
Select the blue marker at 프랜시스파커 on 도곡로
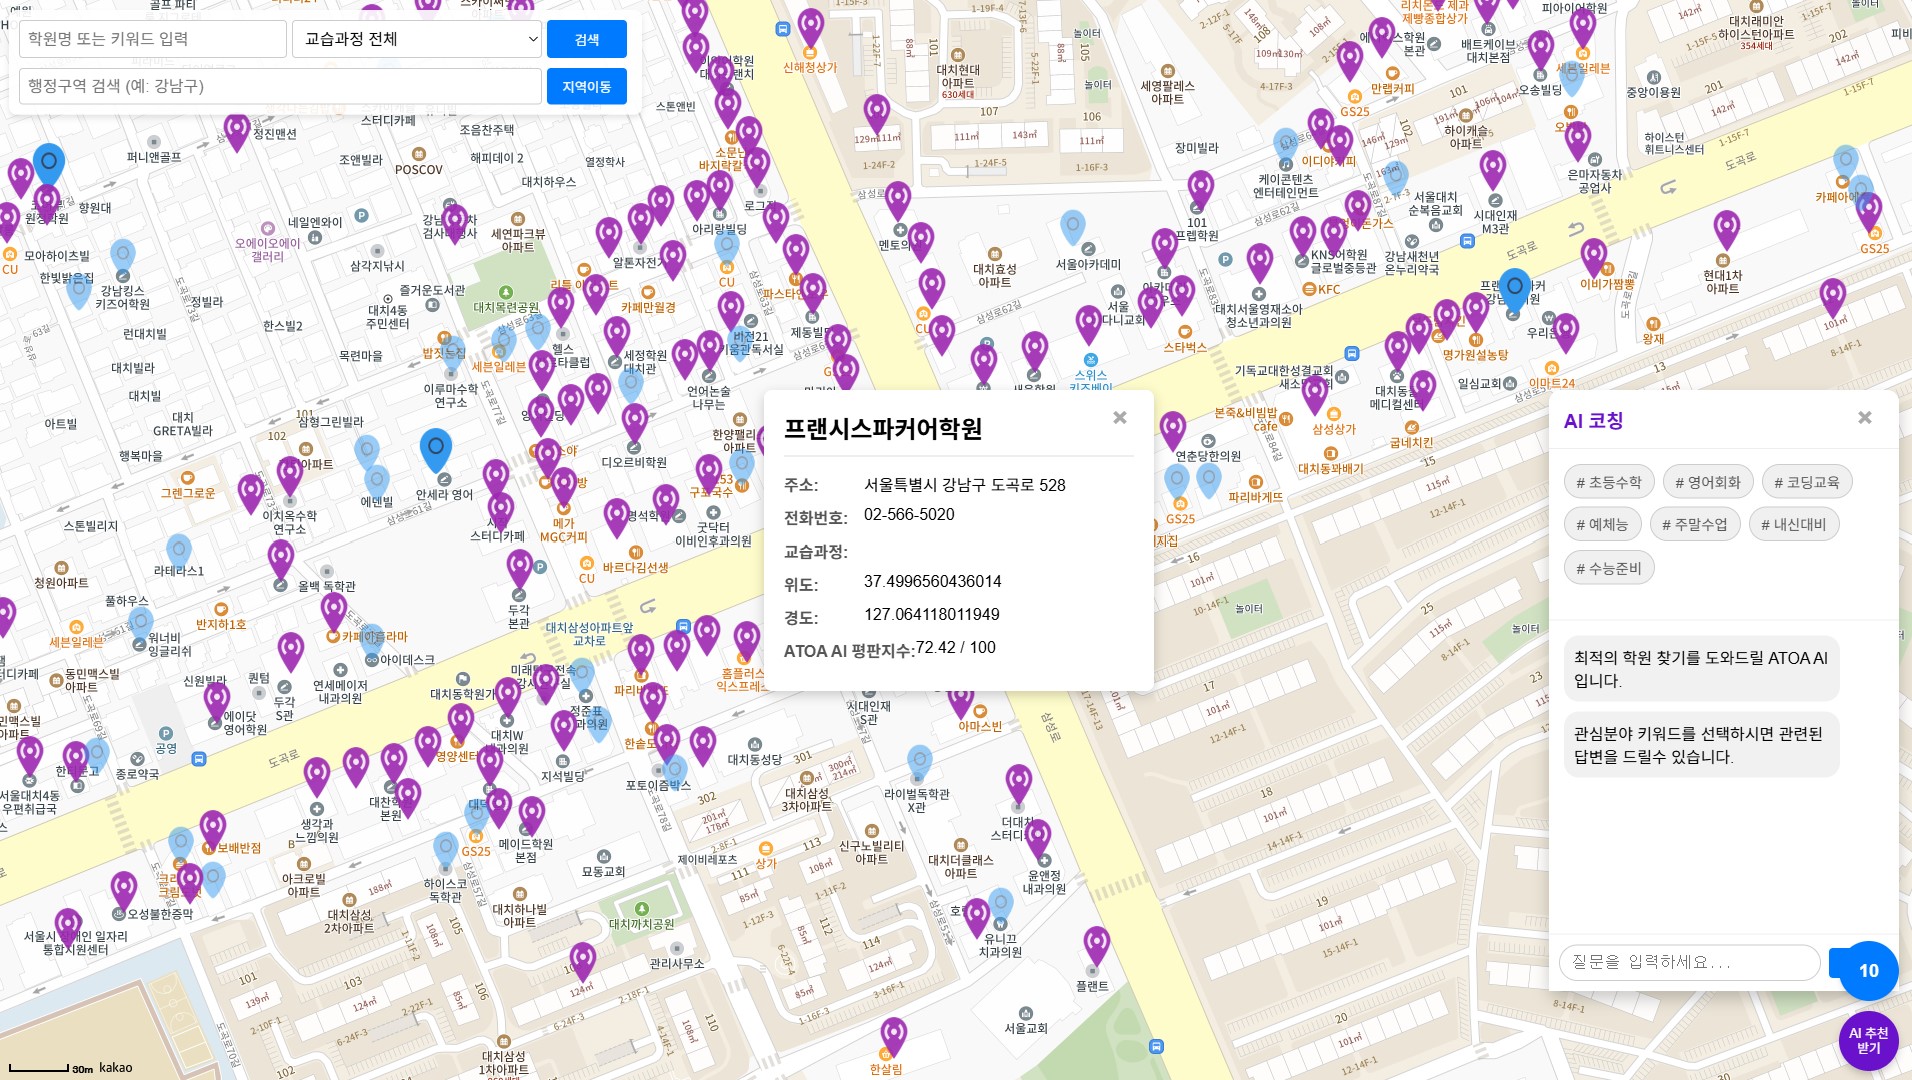coord(1514,287)
